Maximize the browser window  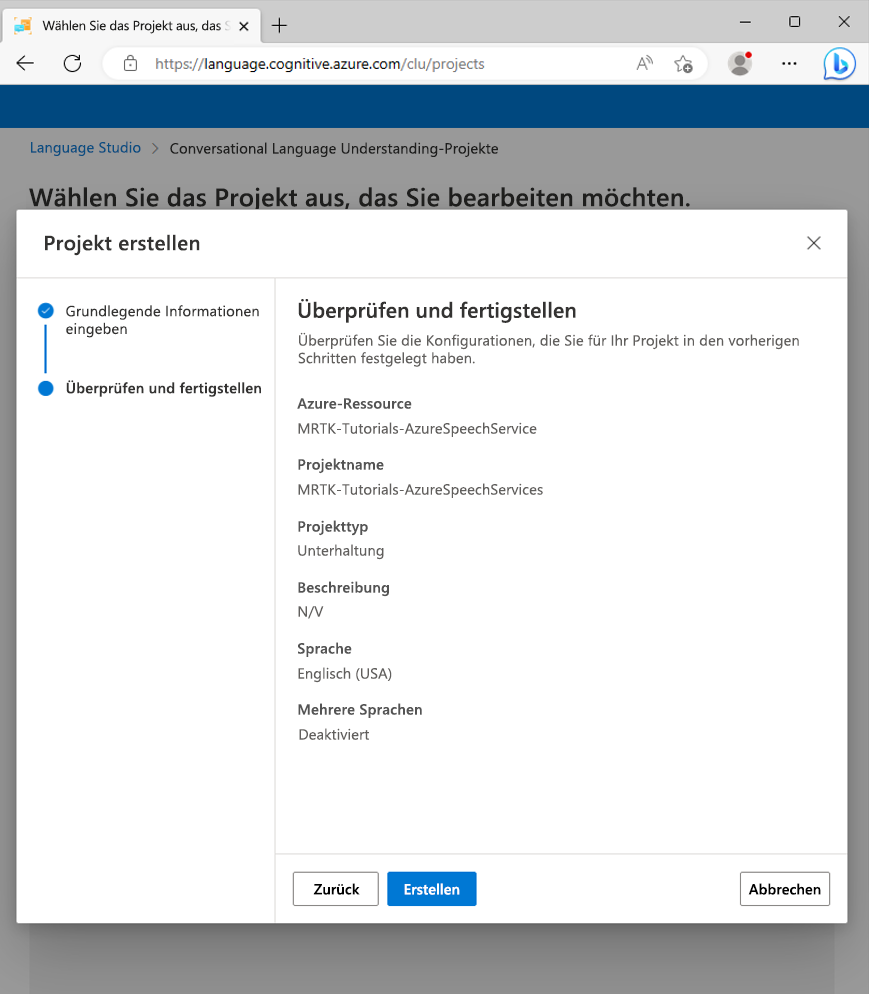pos(794,22)
